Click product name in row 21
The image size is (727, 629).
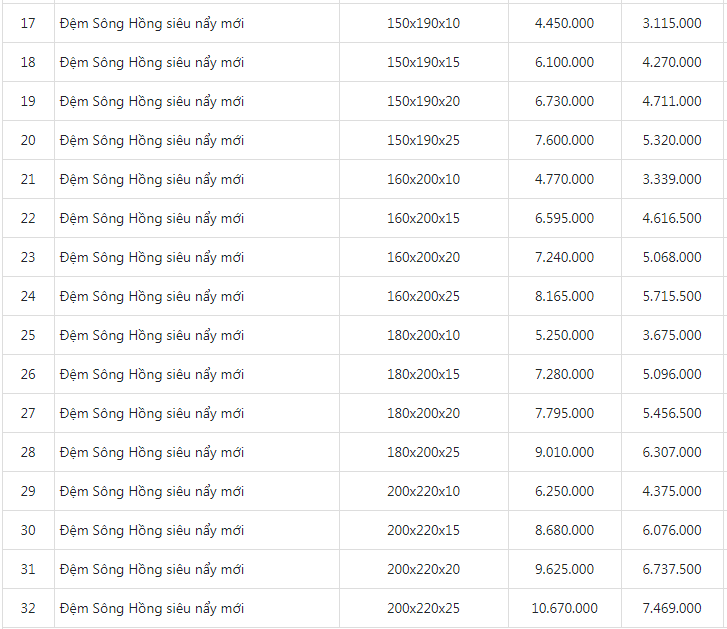[x=152, y=179]
